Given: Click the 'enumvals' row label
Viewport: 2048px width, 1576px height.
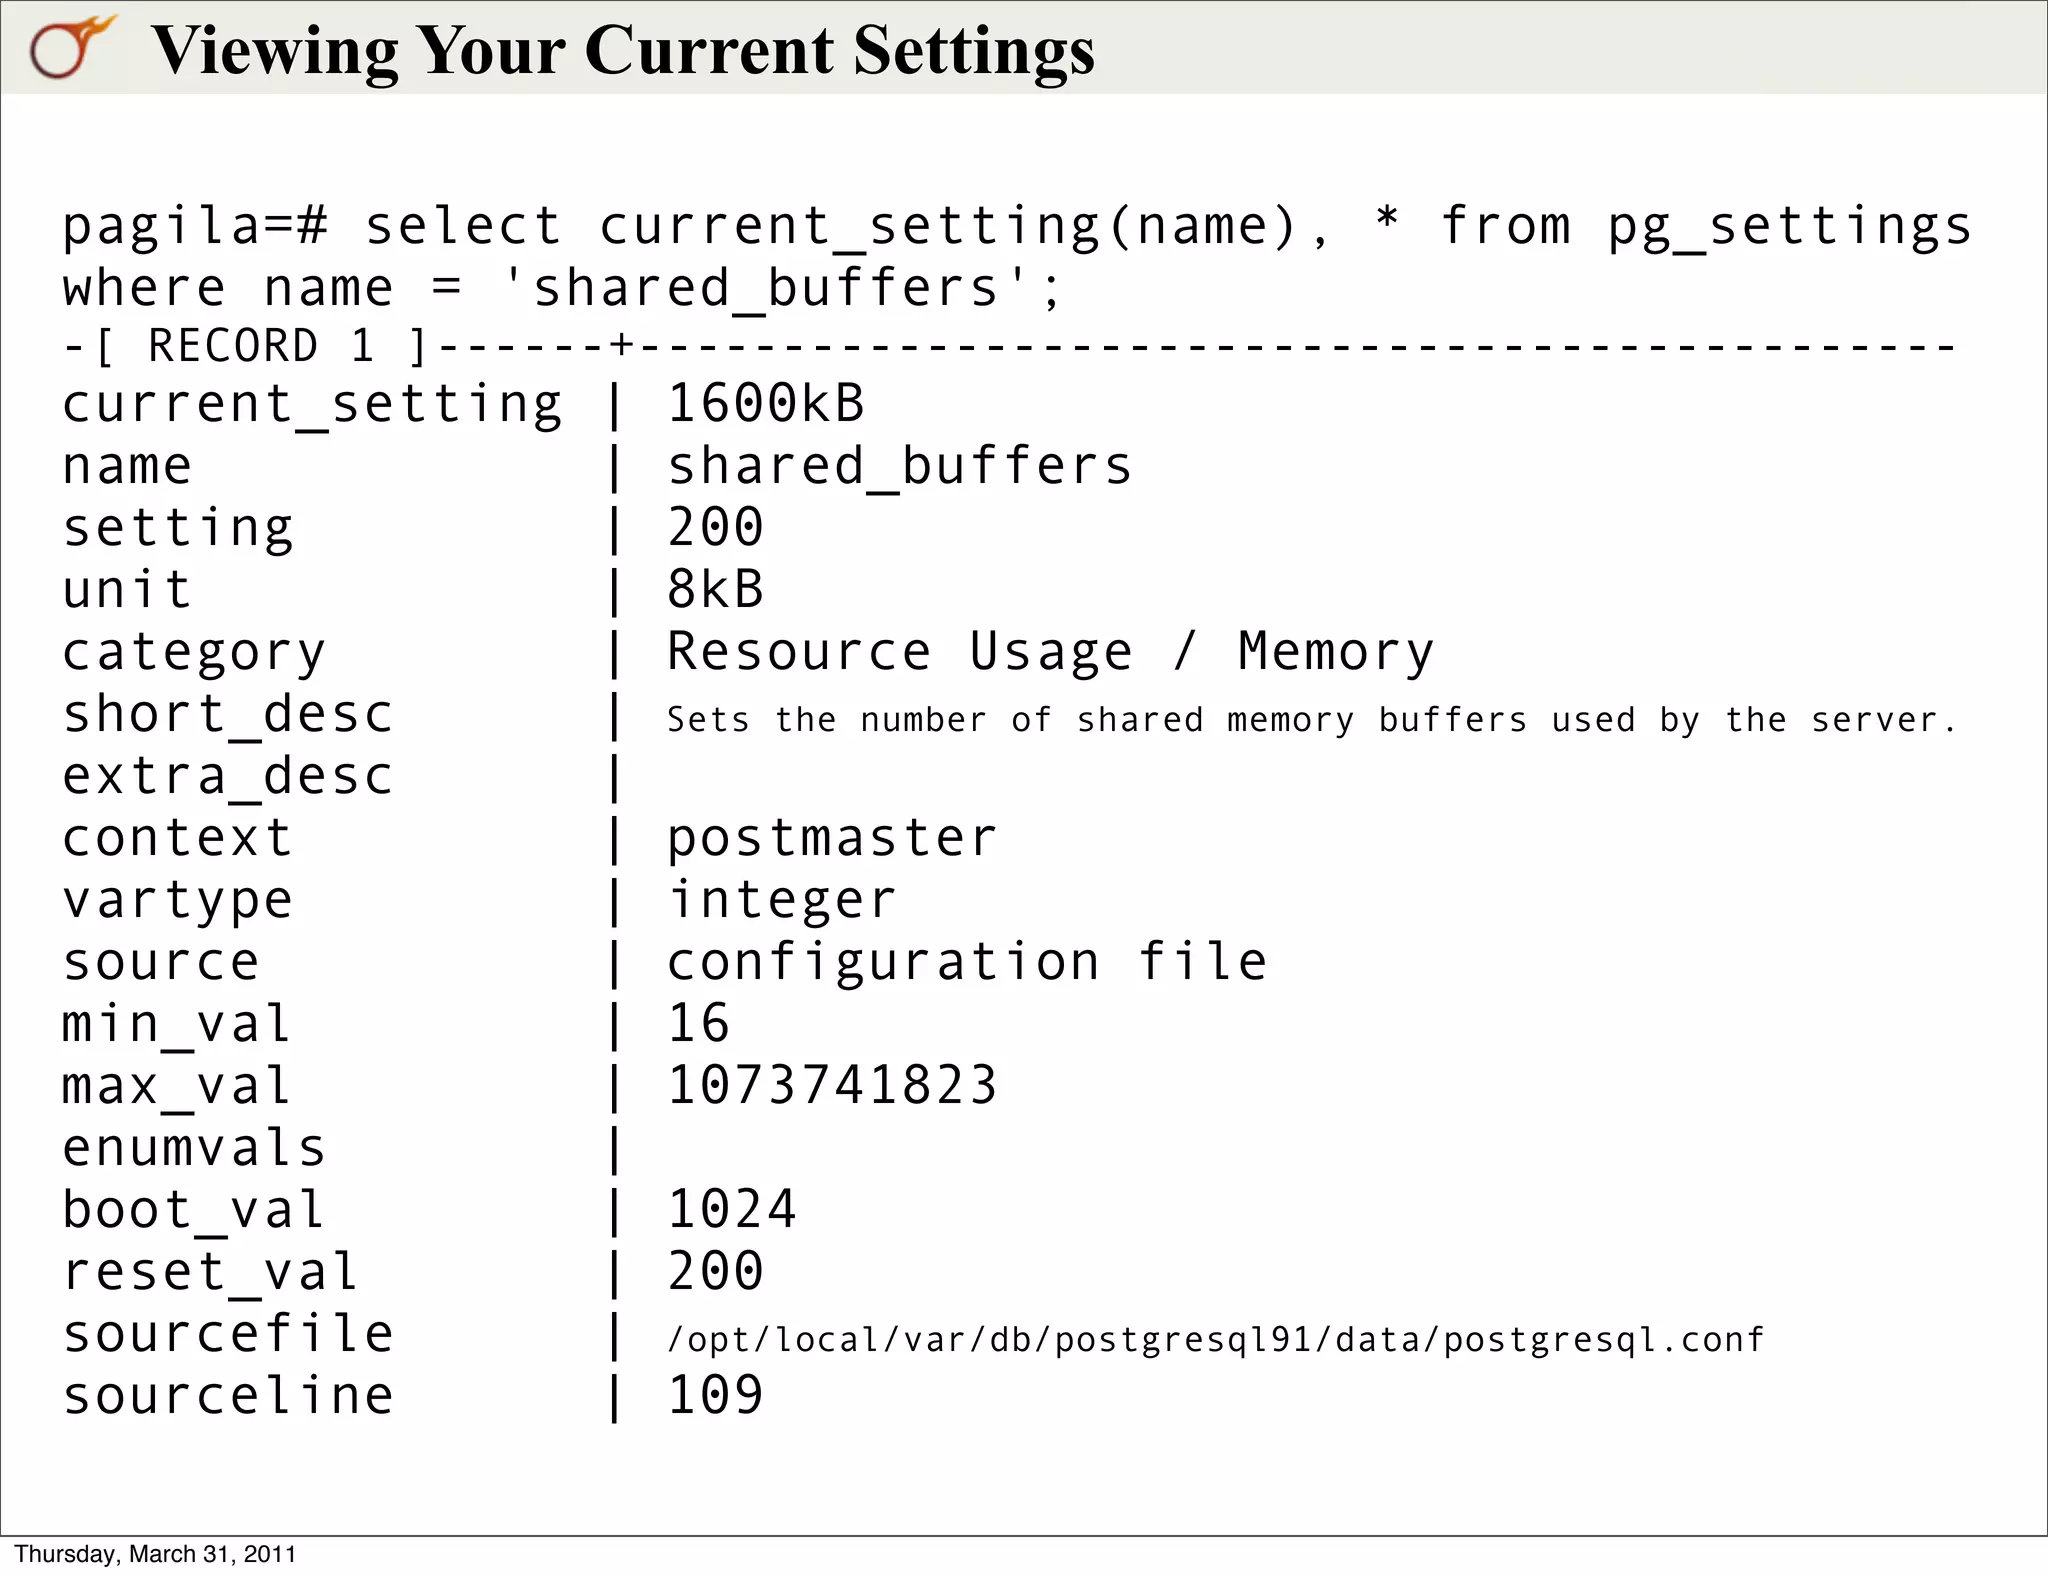Looking at the screenshot, I should 194,1148.
